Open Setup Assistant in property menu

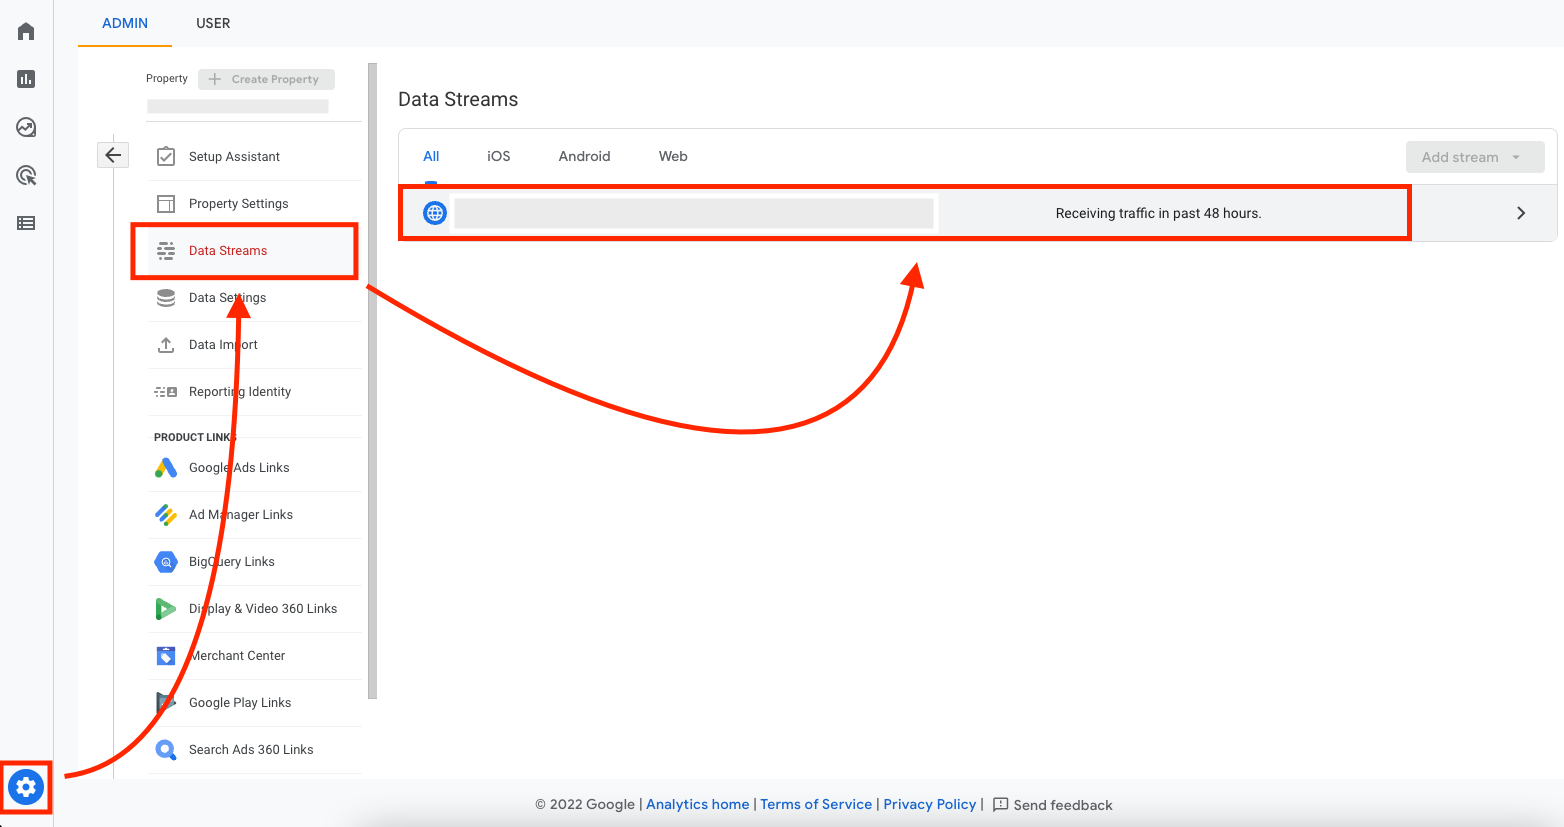(x=234, y=157)
